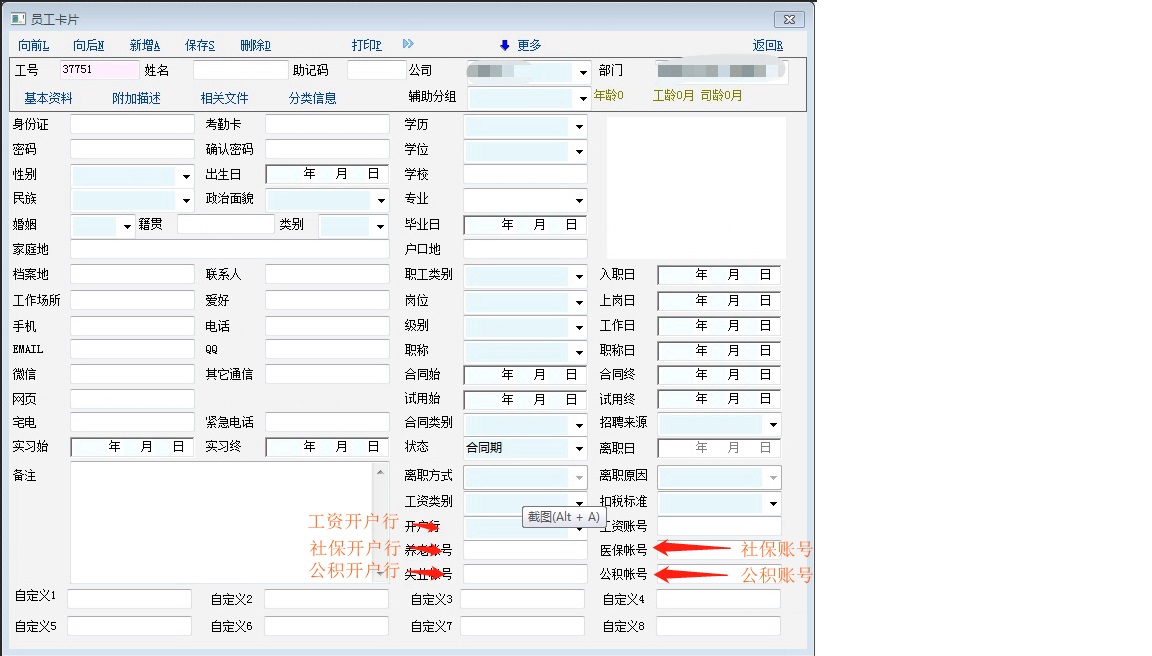Viewport: 1152px width, 656px height.
Task: Delete the record using 删除
Action: (x=256, y=46)
